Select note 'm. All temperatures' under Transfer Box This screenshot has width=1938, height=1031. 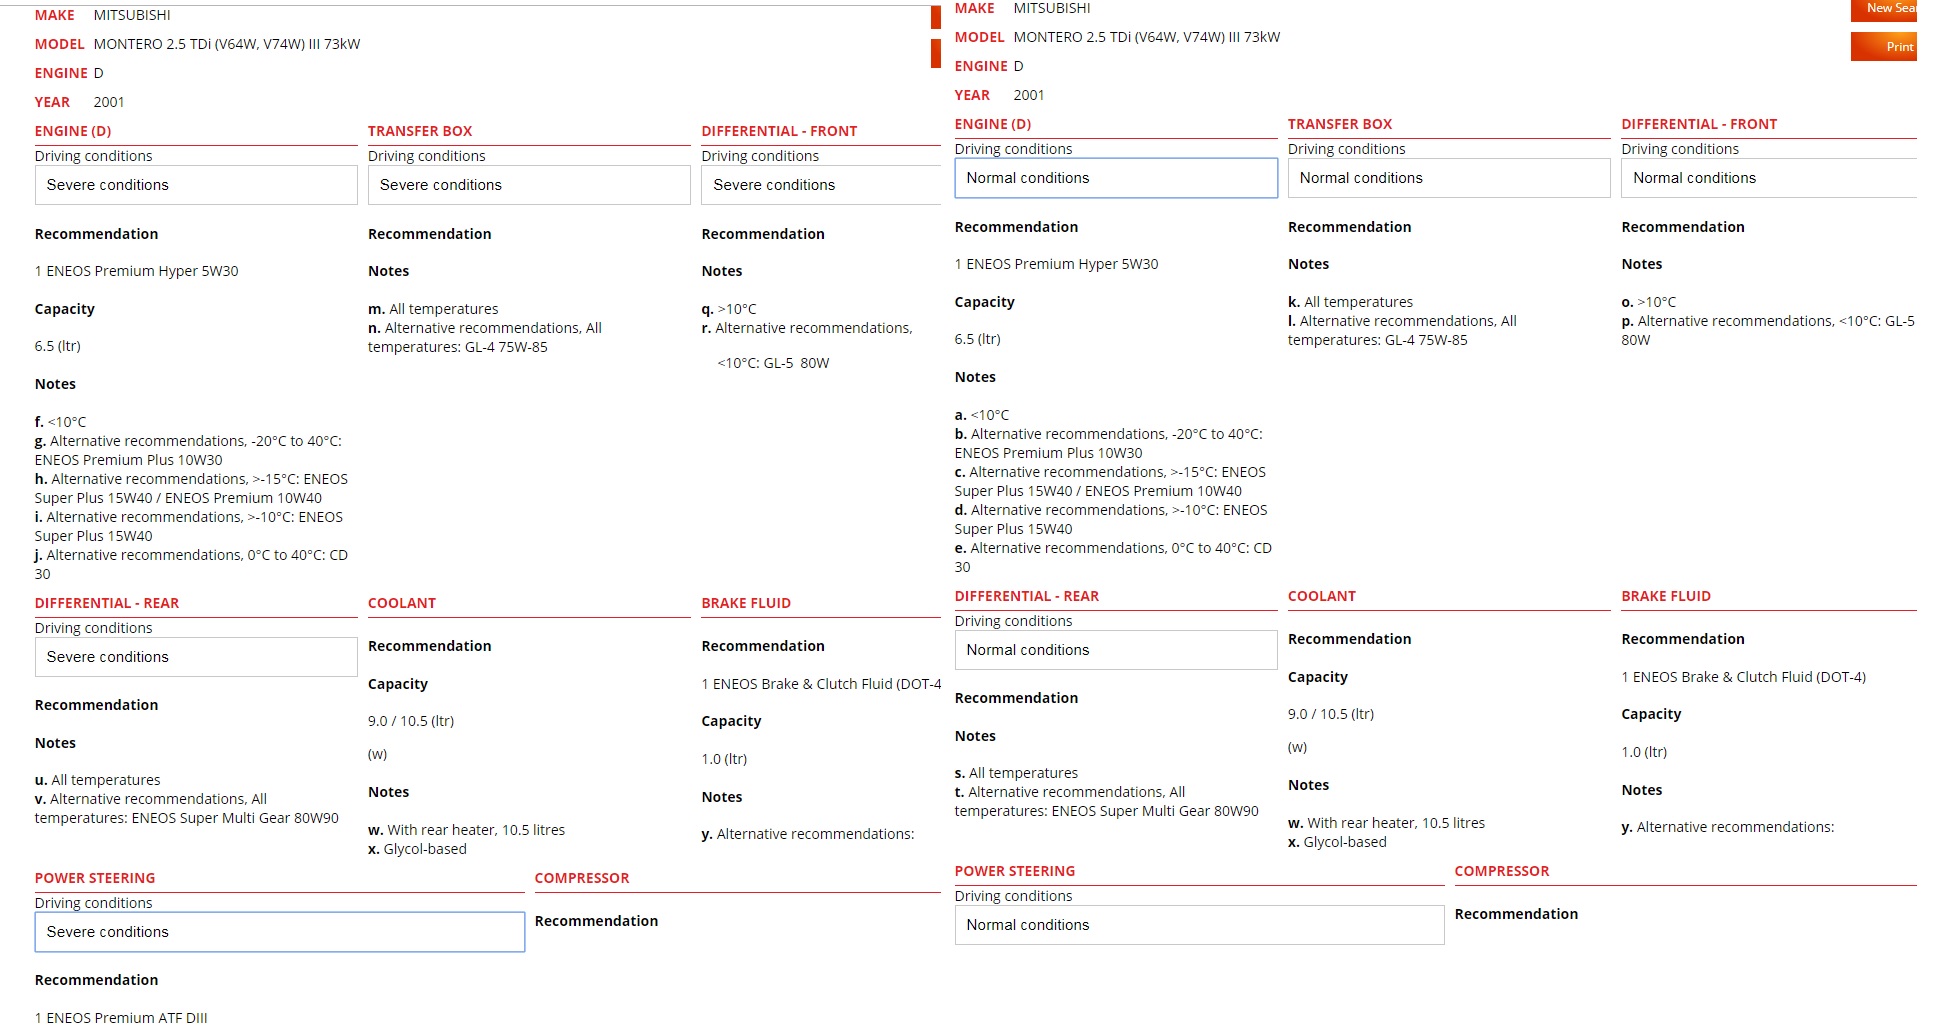tap(433, 309)
